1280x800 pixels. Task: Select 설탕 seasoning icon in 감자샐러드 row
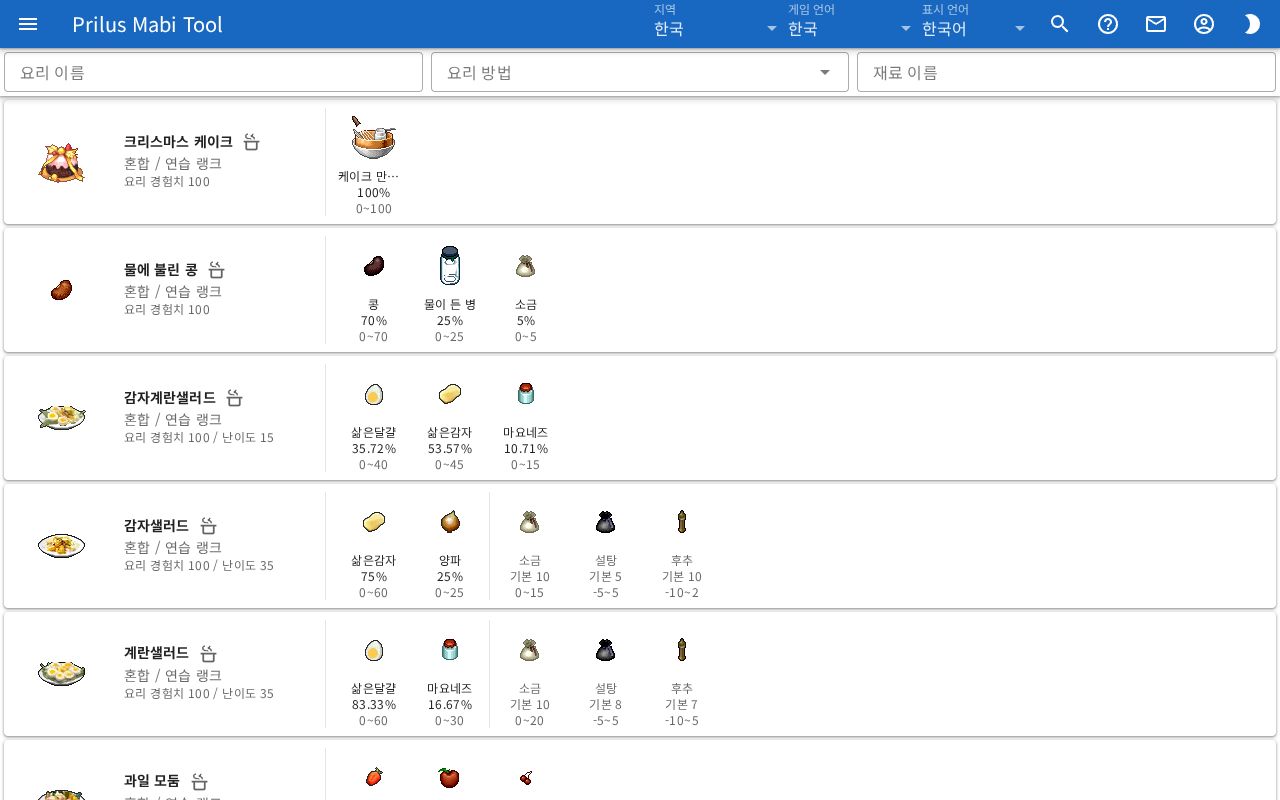[606, 522]
